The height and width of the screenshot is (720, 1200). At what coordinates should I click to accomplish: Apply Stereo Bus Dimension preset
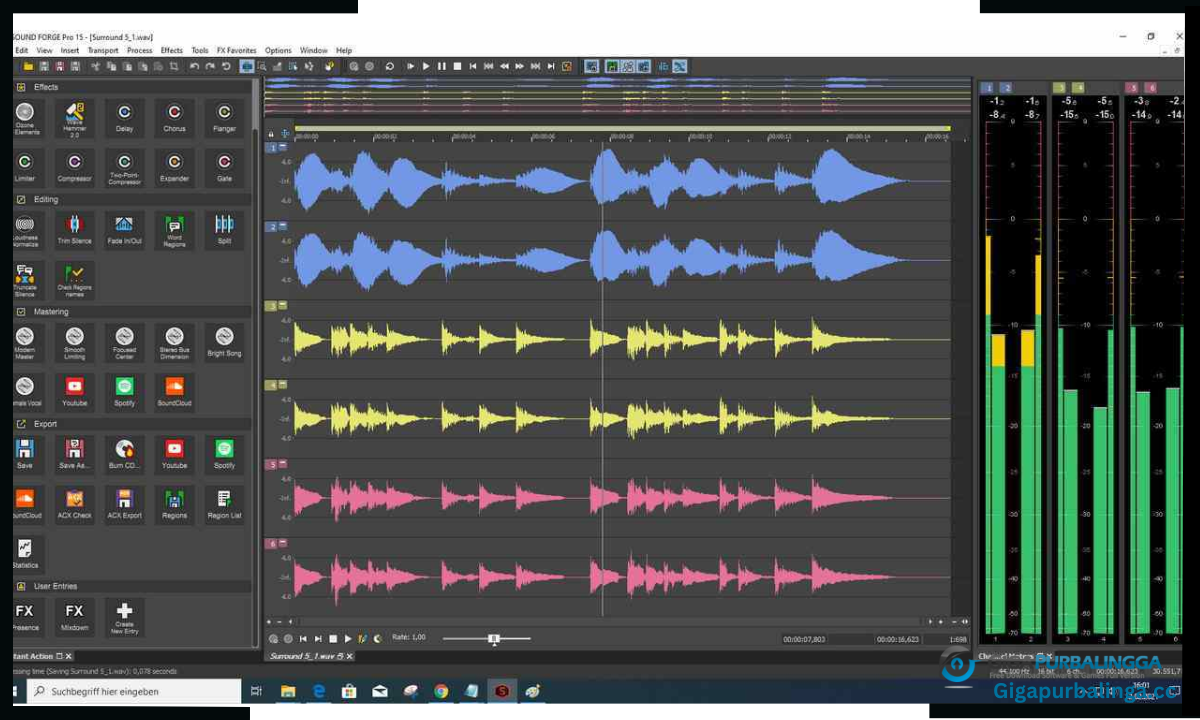pos(174,342)
